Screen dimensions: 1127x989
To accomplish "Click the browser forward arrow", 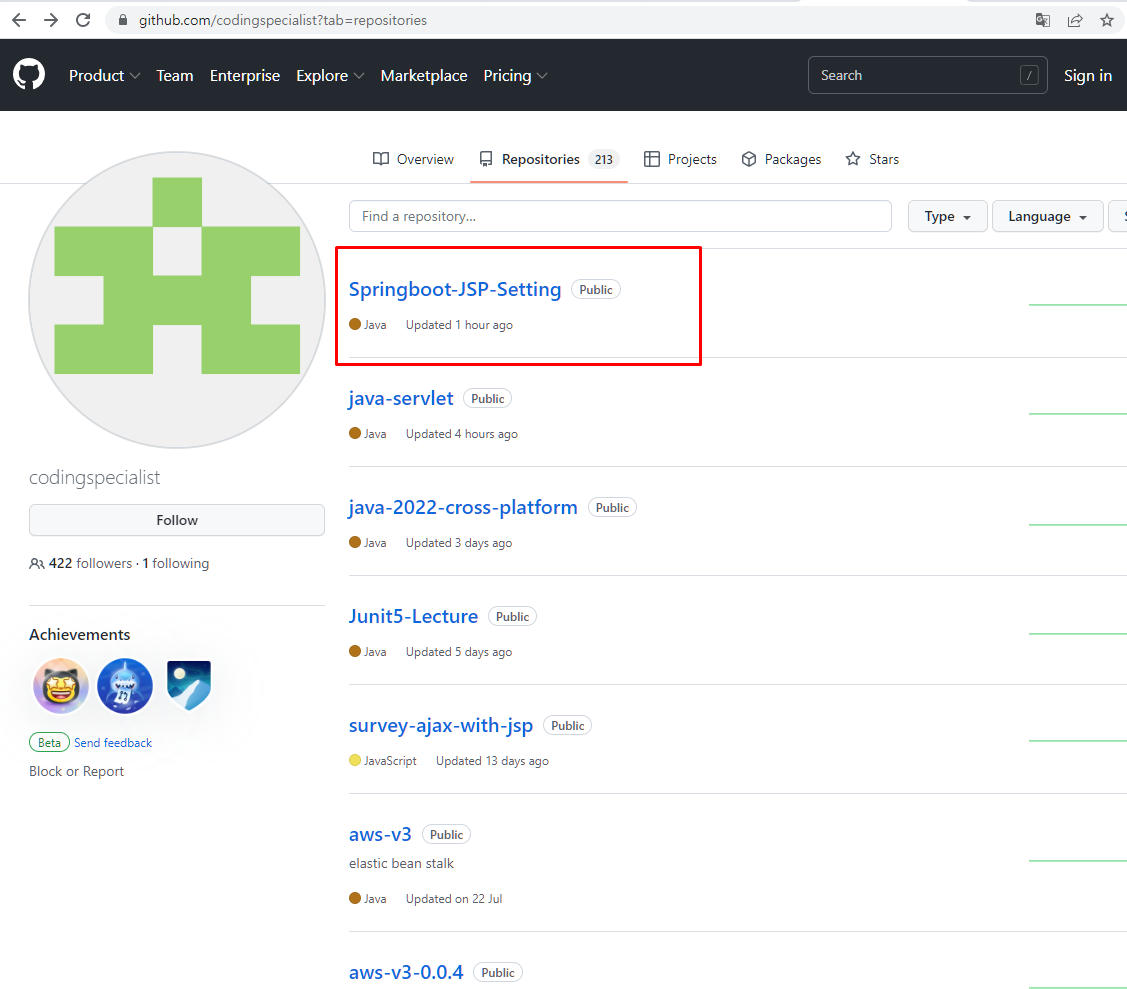I will (x=50, y=20).
